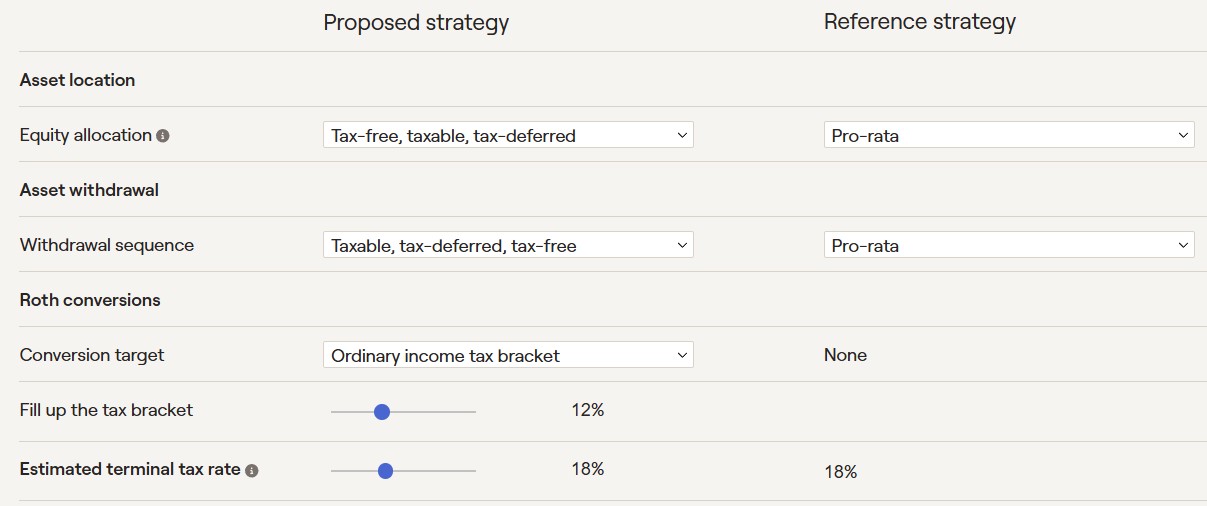Open the Reference Withdrawal sequence Pro-rata dropdown

[x=1009, y=245]
